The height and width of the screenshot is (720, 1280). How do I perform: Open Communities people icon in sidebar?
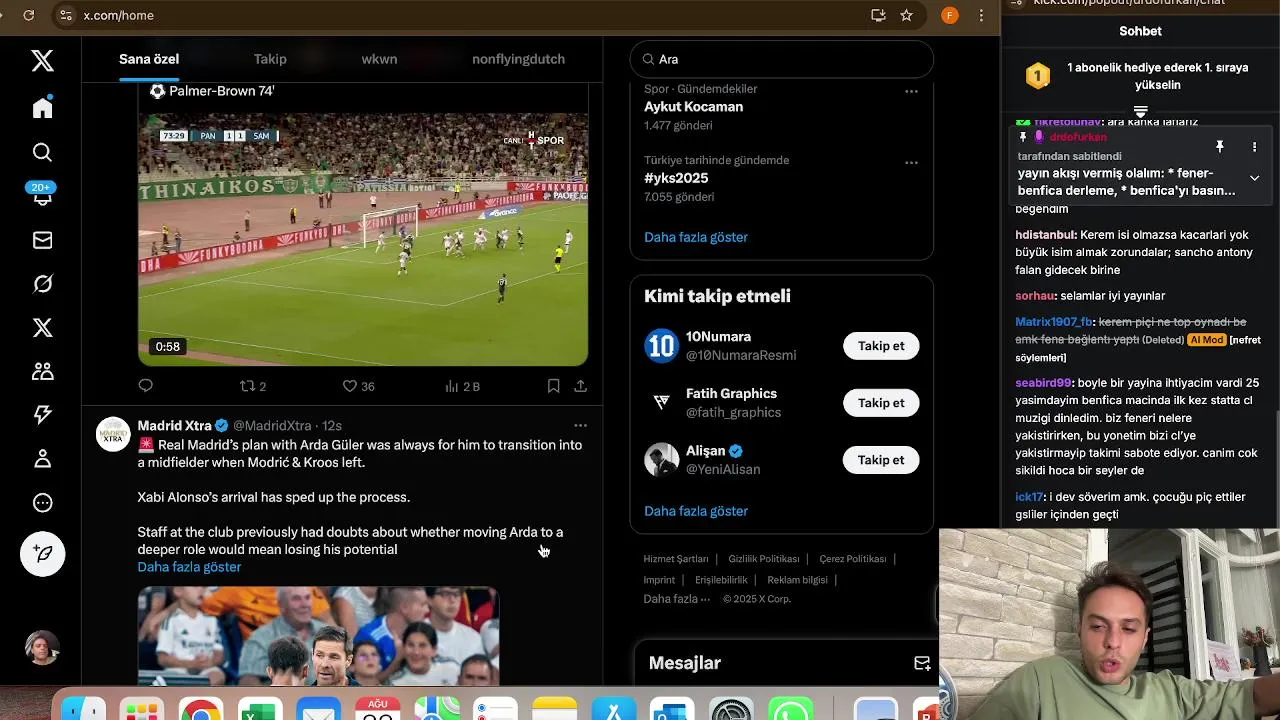(x=42, y=371)
